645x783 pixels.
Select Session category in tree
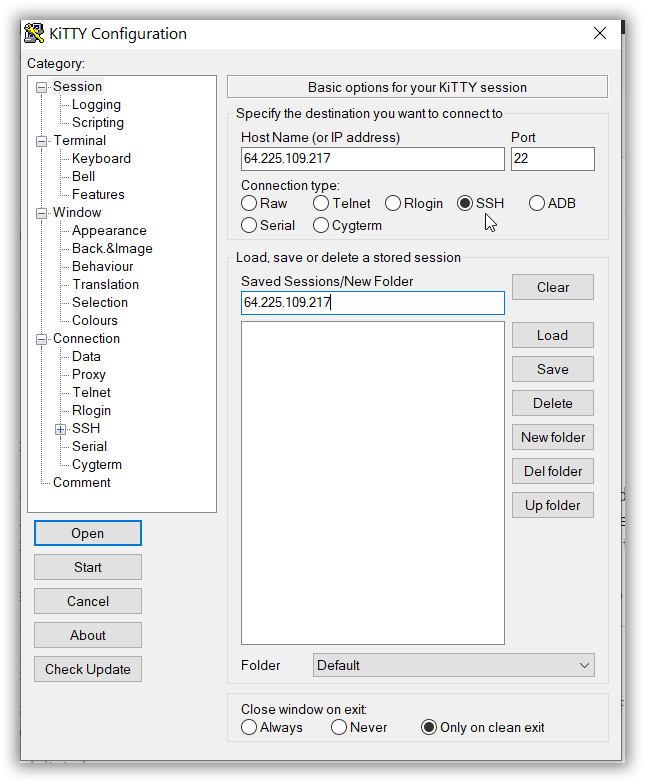pyautogui.click(x=77, y=86)
